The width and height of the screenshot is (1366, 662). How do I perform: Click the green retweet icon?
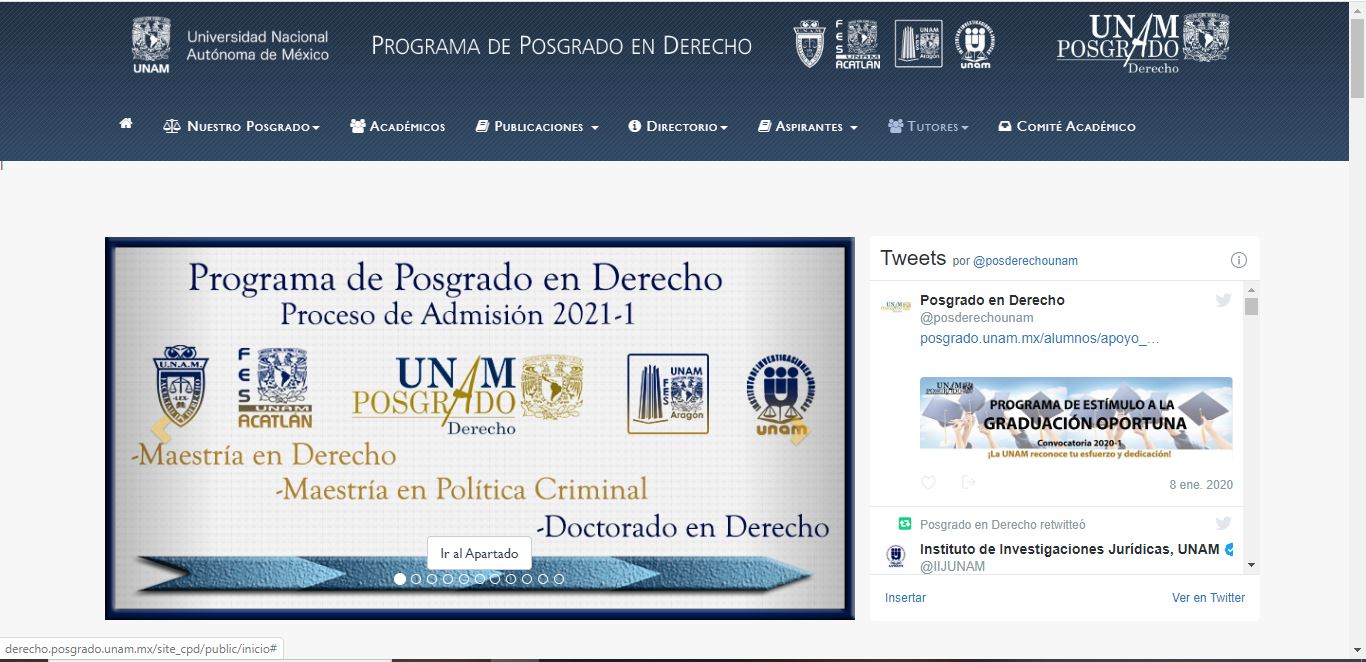905,523
